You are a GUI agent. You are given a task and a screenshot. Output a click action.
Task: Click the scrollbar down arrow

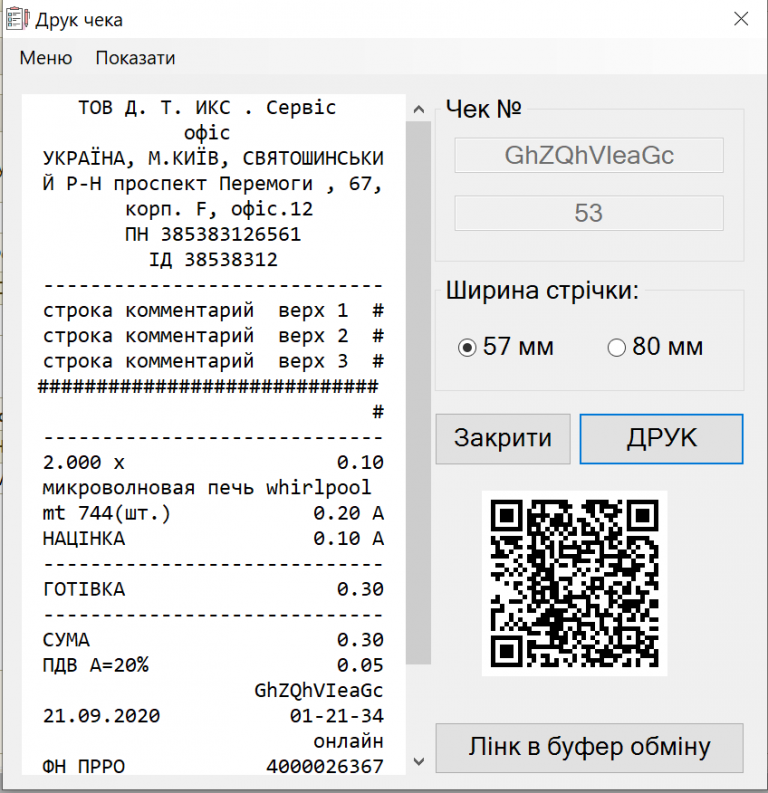[419, 761]
